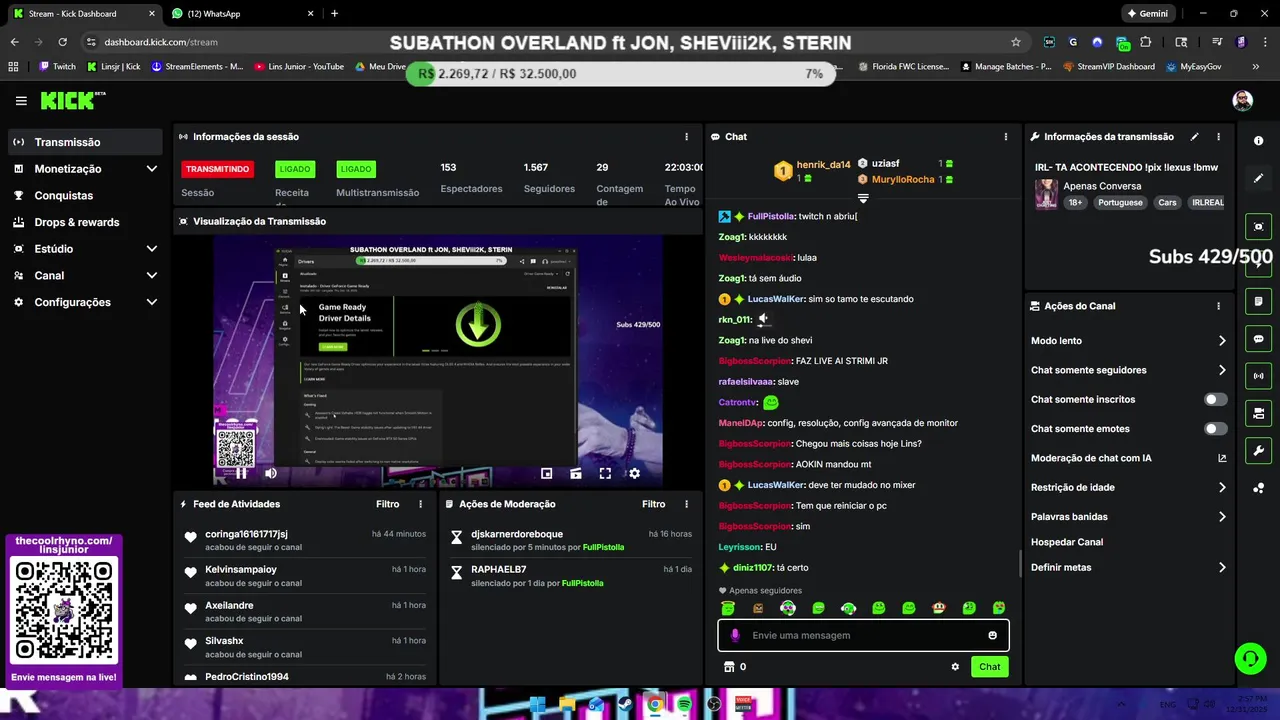
Task: Expand the Estúdio sidebar section
Action: (x=152, y=249)
